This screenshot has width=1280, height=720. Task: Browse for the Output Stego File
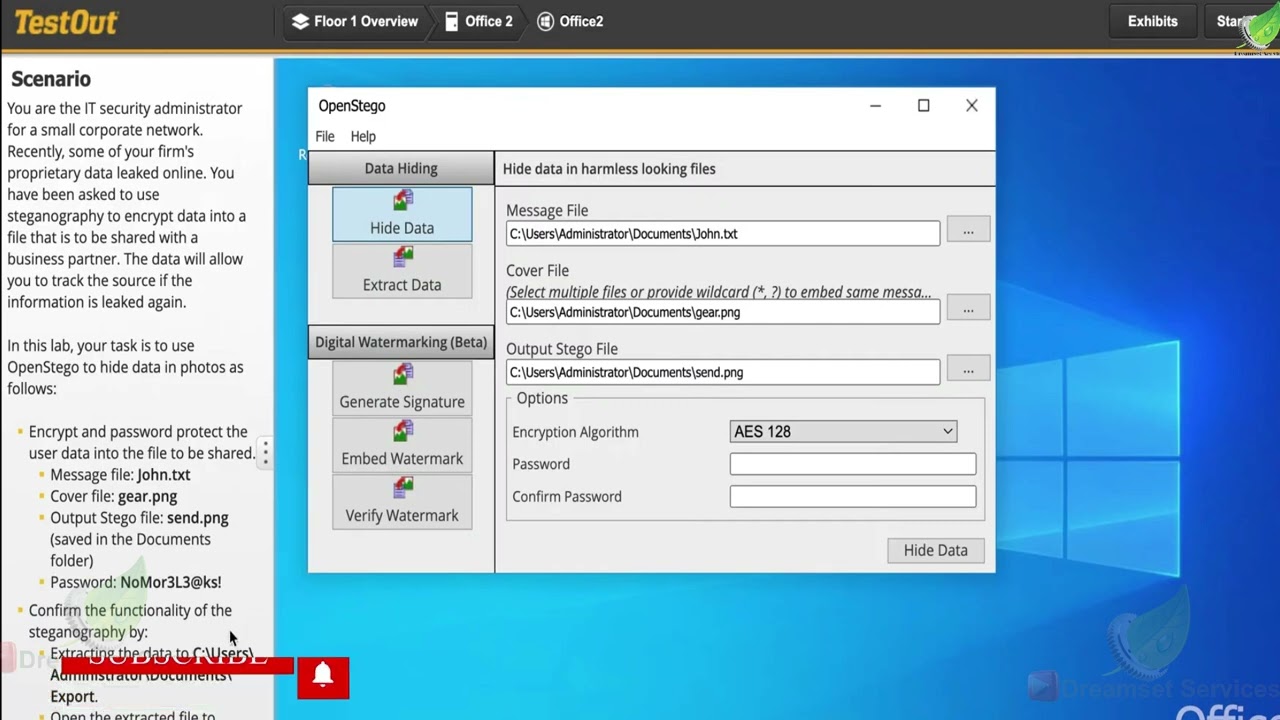[x=968, y=370]
